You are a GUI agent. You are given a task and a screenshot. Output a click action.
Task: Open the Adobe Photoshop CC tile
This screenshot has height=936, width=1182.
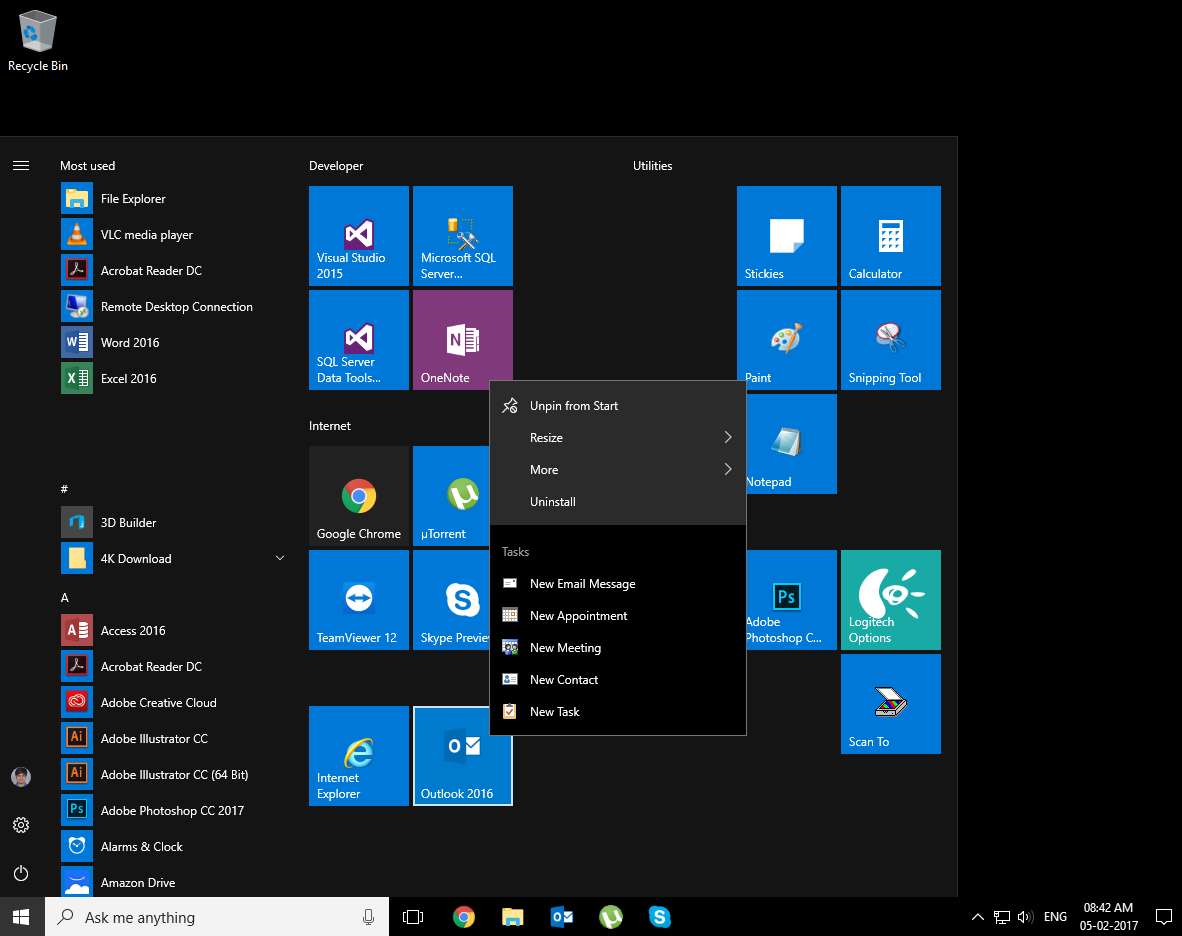[792, 600]
